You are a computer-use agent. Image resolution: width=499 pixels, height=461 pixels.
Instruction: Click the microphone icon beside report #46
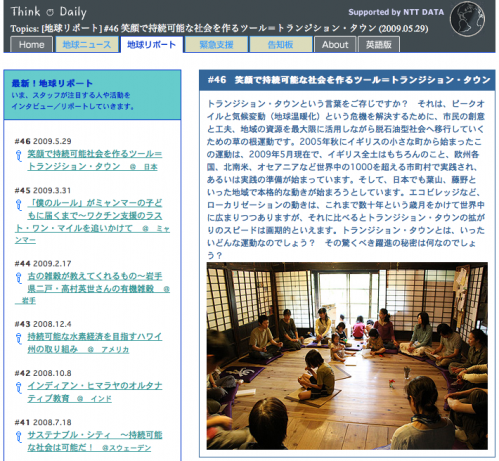(x=19, y=155)
